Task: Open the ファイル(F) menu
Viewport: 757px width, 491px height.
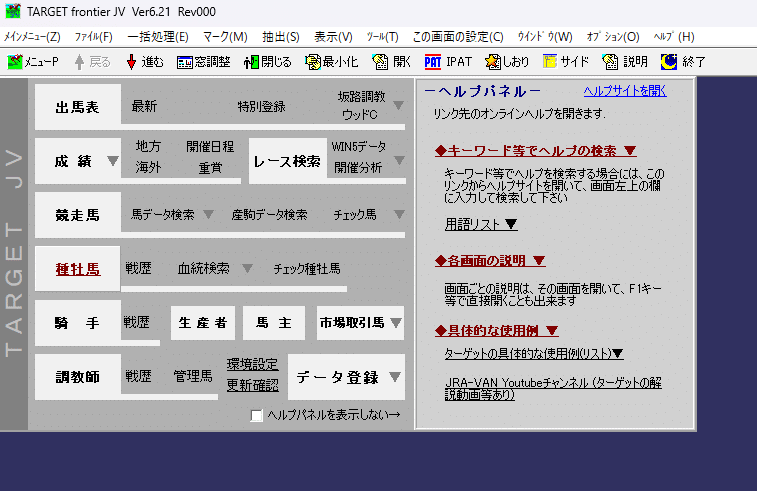Action: 94,37
